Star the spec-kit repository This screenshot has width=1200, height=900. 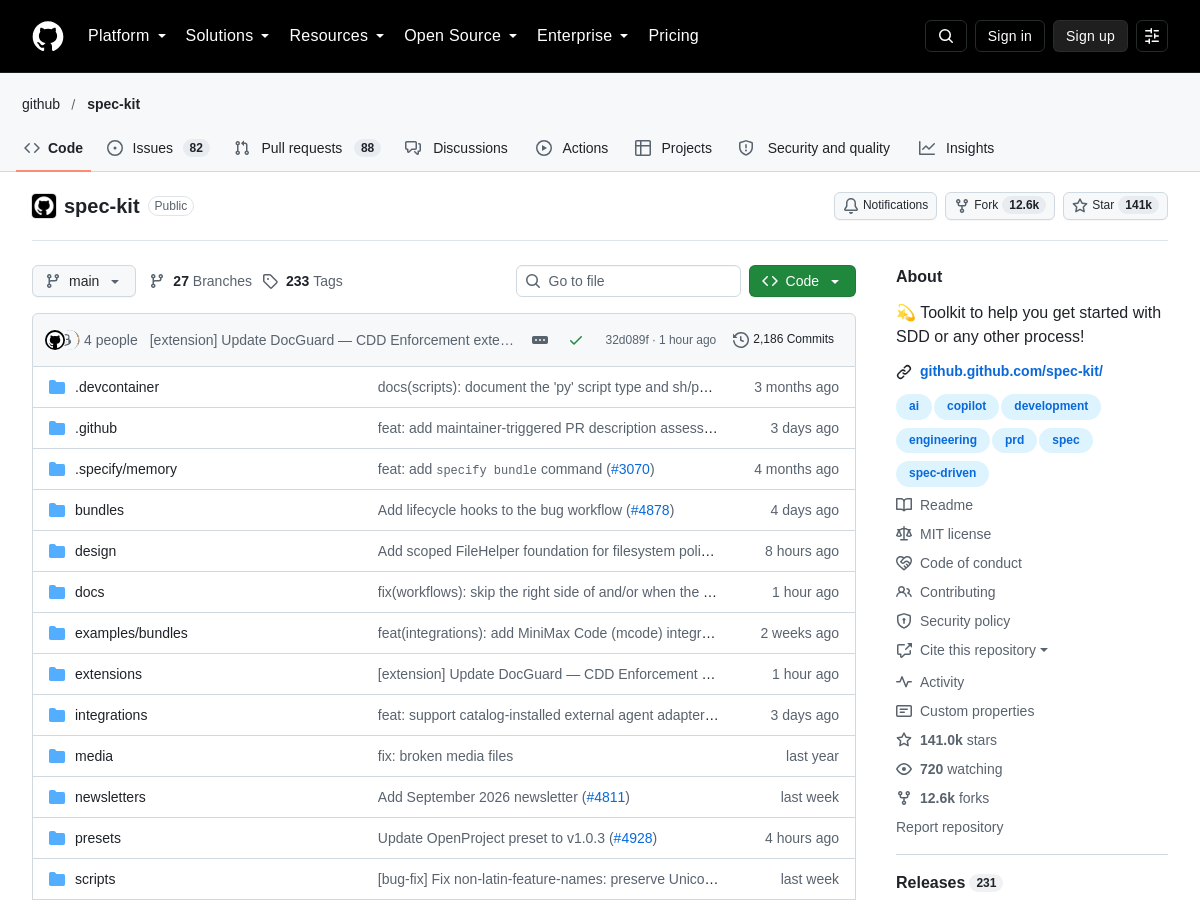point(1115,206)
